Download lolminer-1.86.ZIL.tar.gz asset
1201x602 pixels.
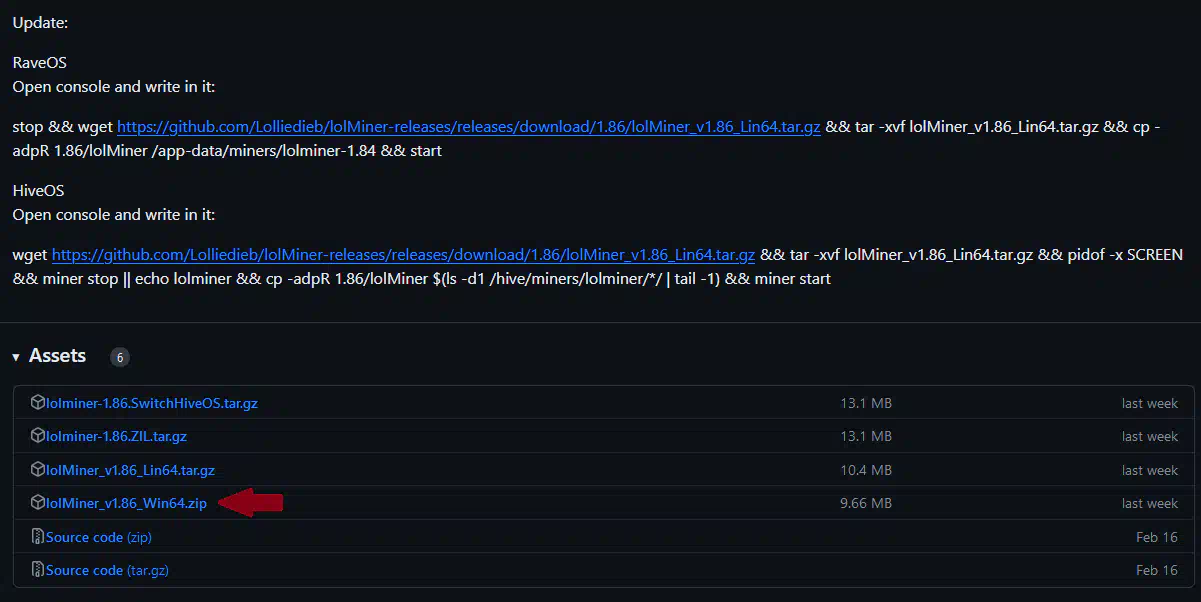point(116,437)
